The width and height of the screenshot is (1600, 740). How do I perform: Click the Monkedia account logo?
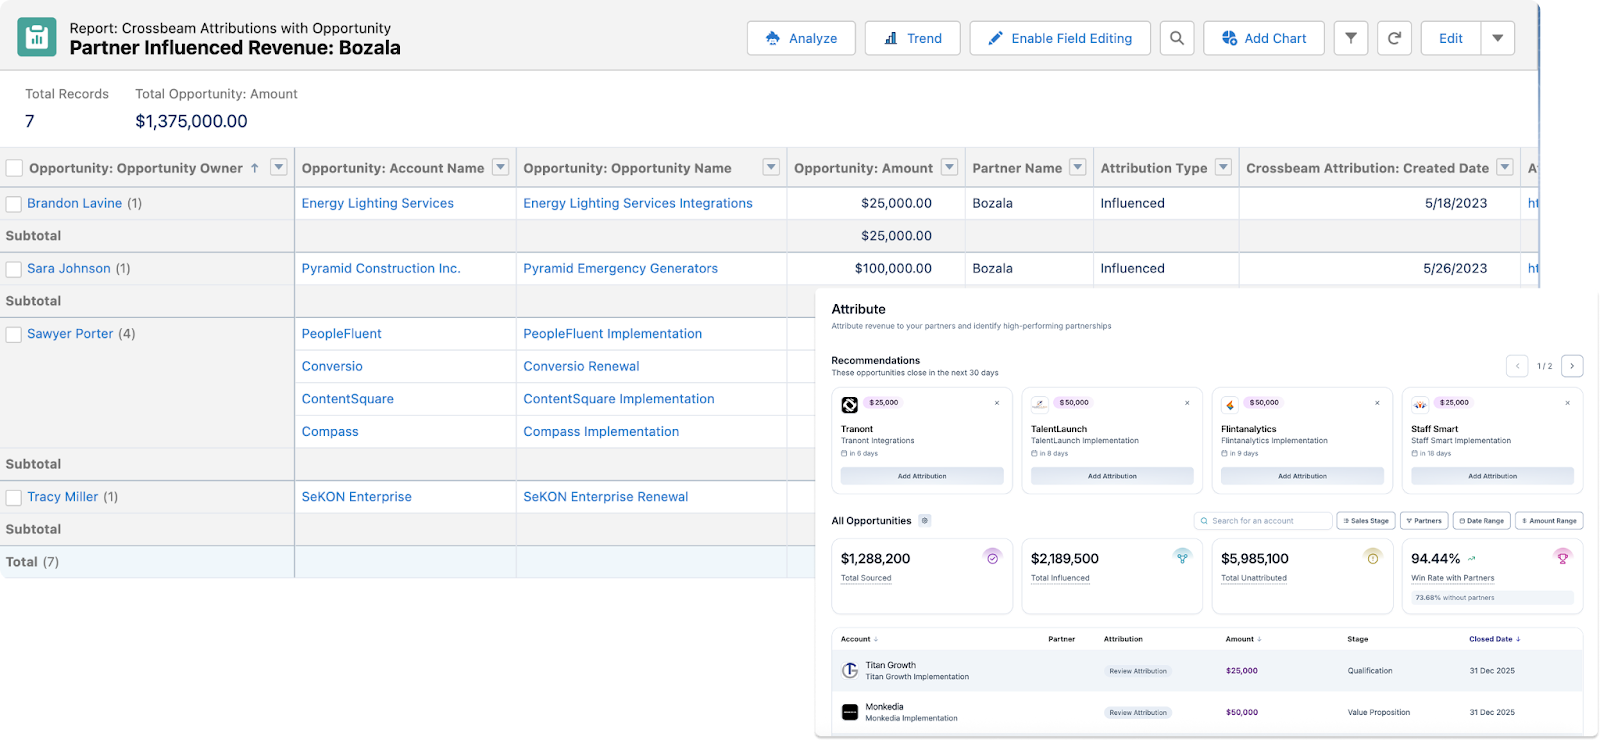click(x=850, y=712)
